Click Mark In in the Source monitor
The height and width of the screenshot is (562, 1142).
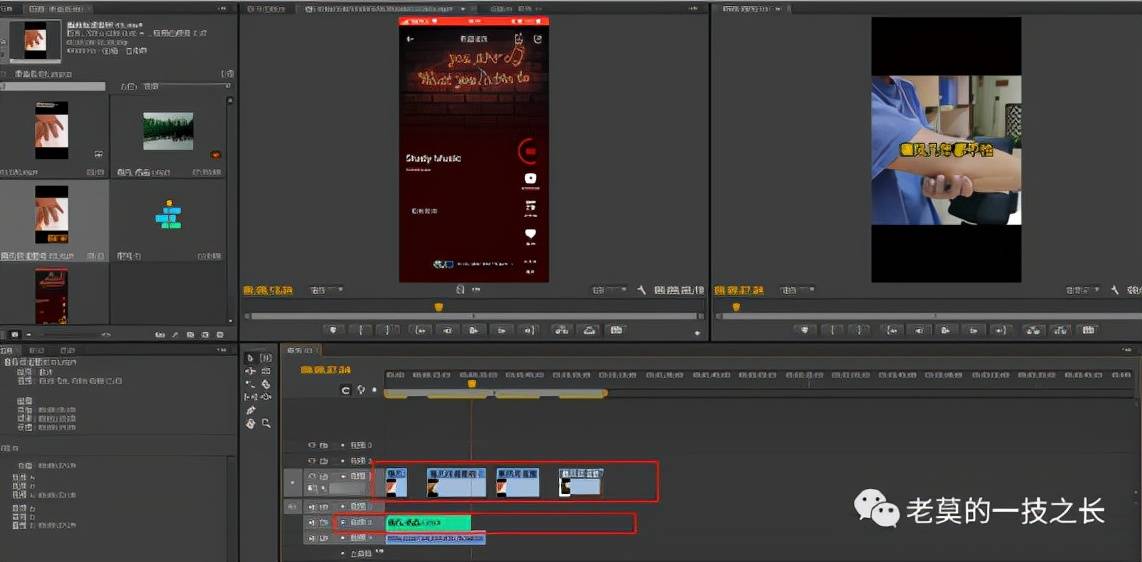tap(361, 331)
